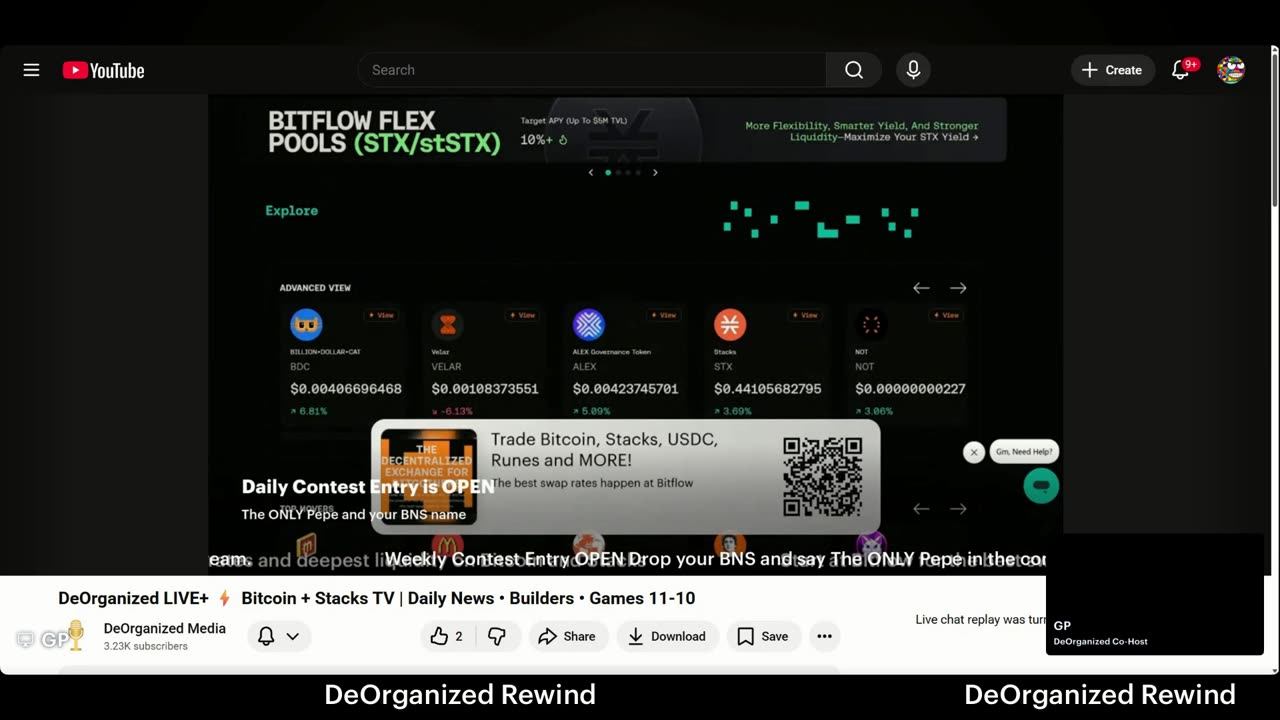The height and width of the screenshot is (720, 1280).
Task: Click View on the STX card
Action: (x=805, y=315)
